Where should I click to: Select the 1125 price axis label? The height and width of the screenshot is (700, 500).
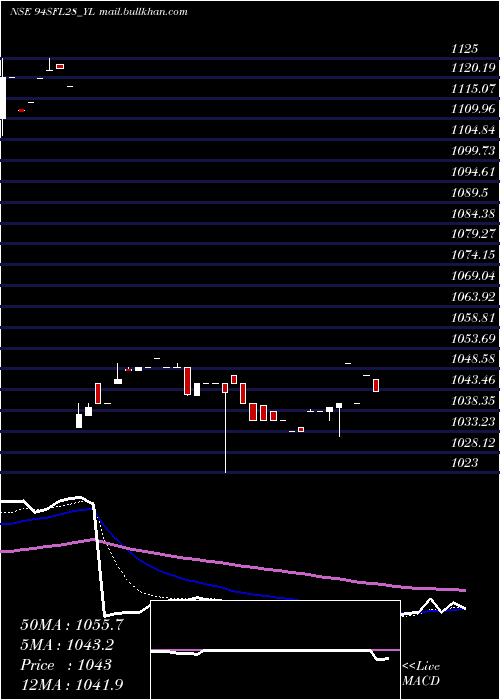point(465,49)
